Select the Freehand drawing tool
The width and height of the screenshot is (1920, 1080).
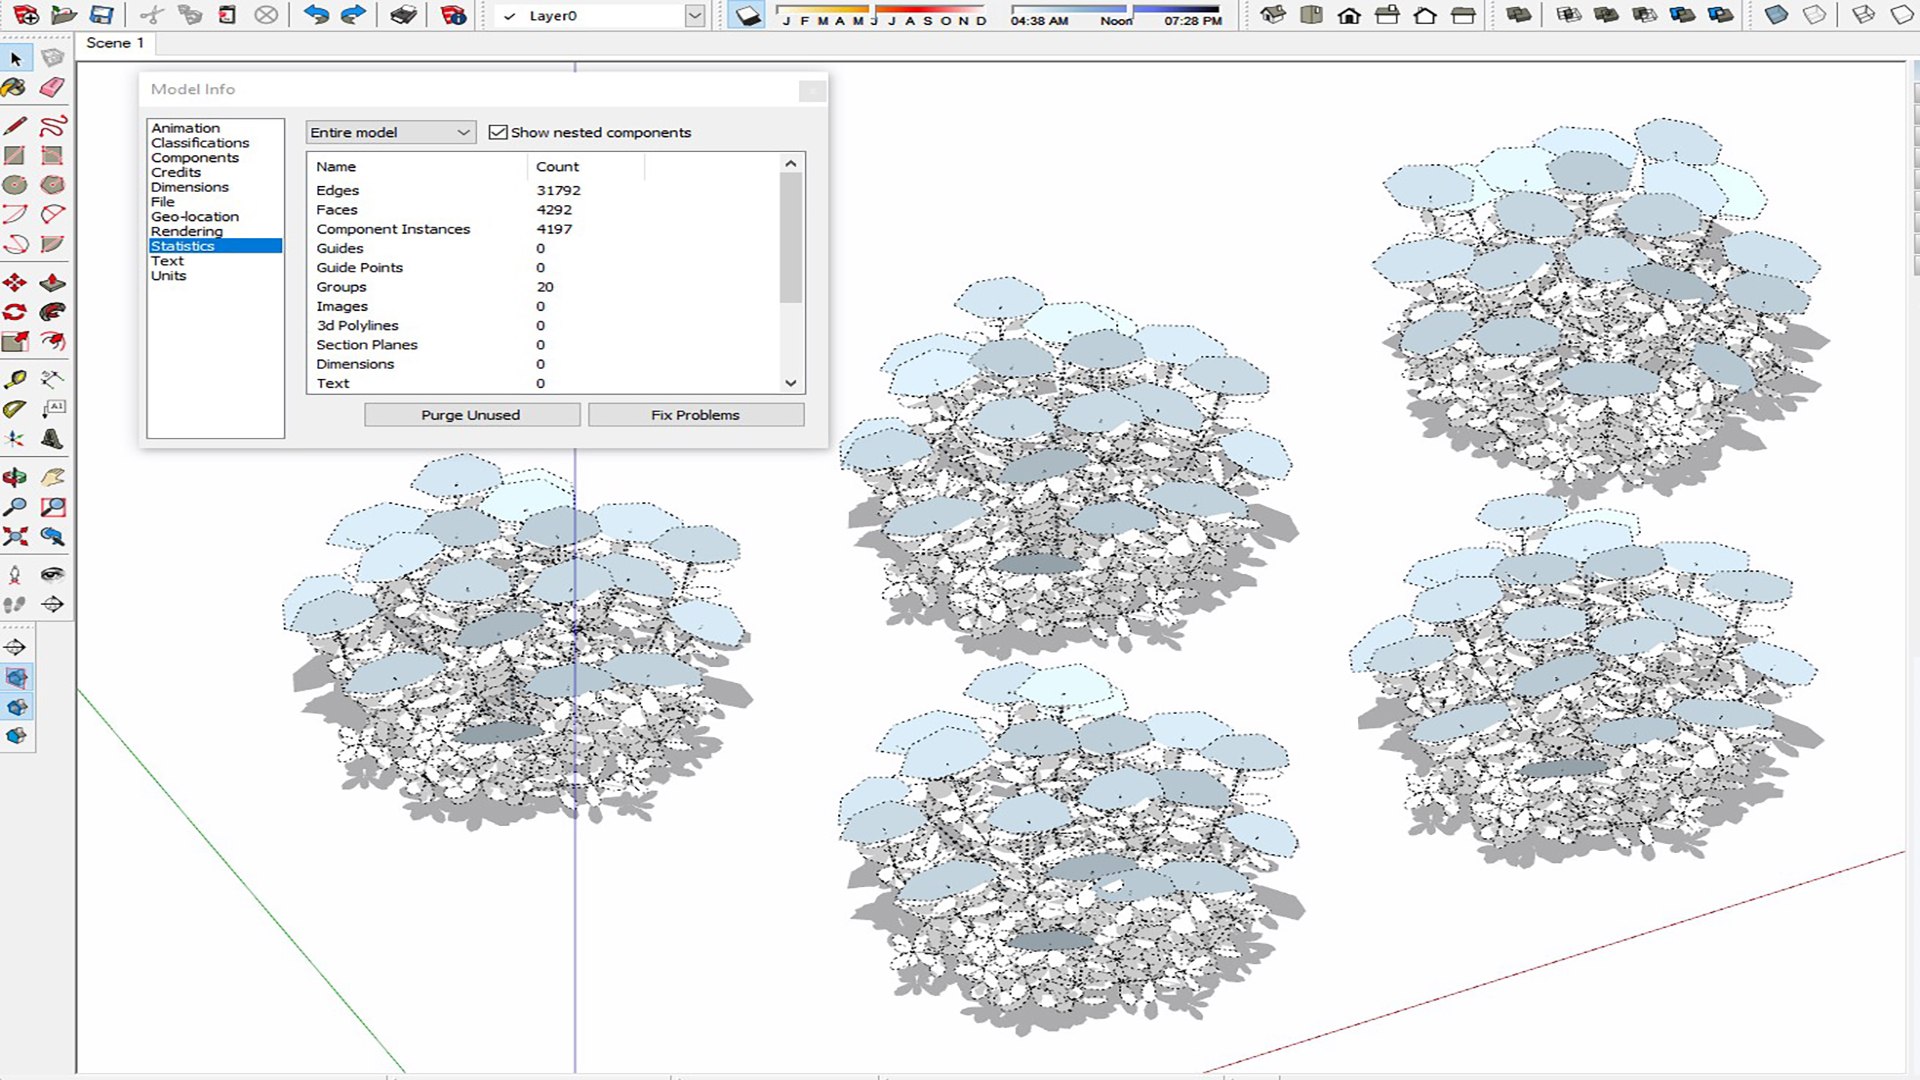tap(52, 126)
